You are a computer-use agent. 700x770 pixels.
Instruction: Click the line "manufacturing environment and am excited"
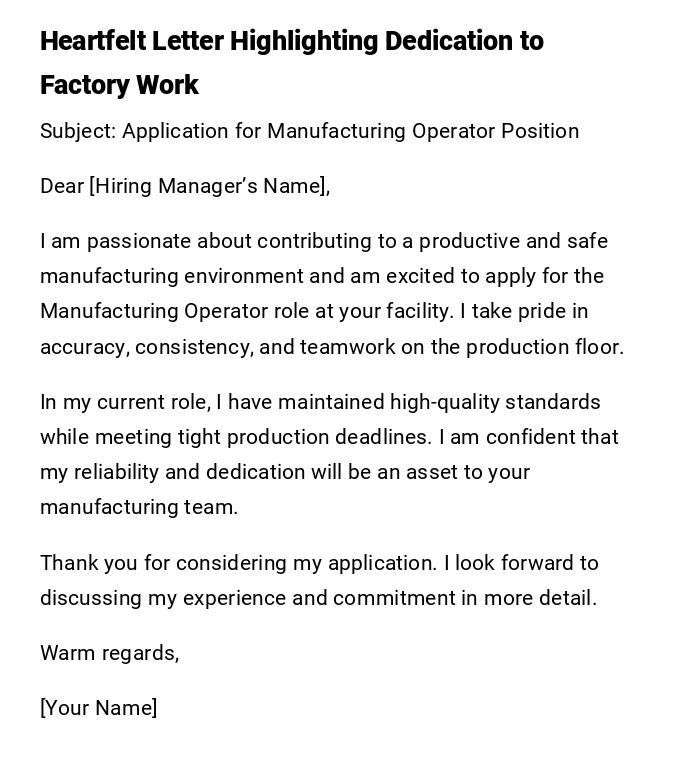[321, 276]
